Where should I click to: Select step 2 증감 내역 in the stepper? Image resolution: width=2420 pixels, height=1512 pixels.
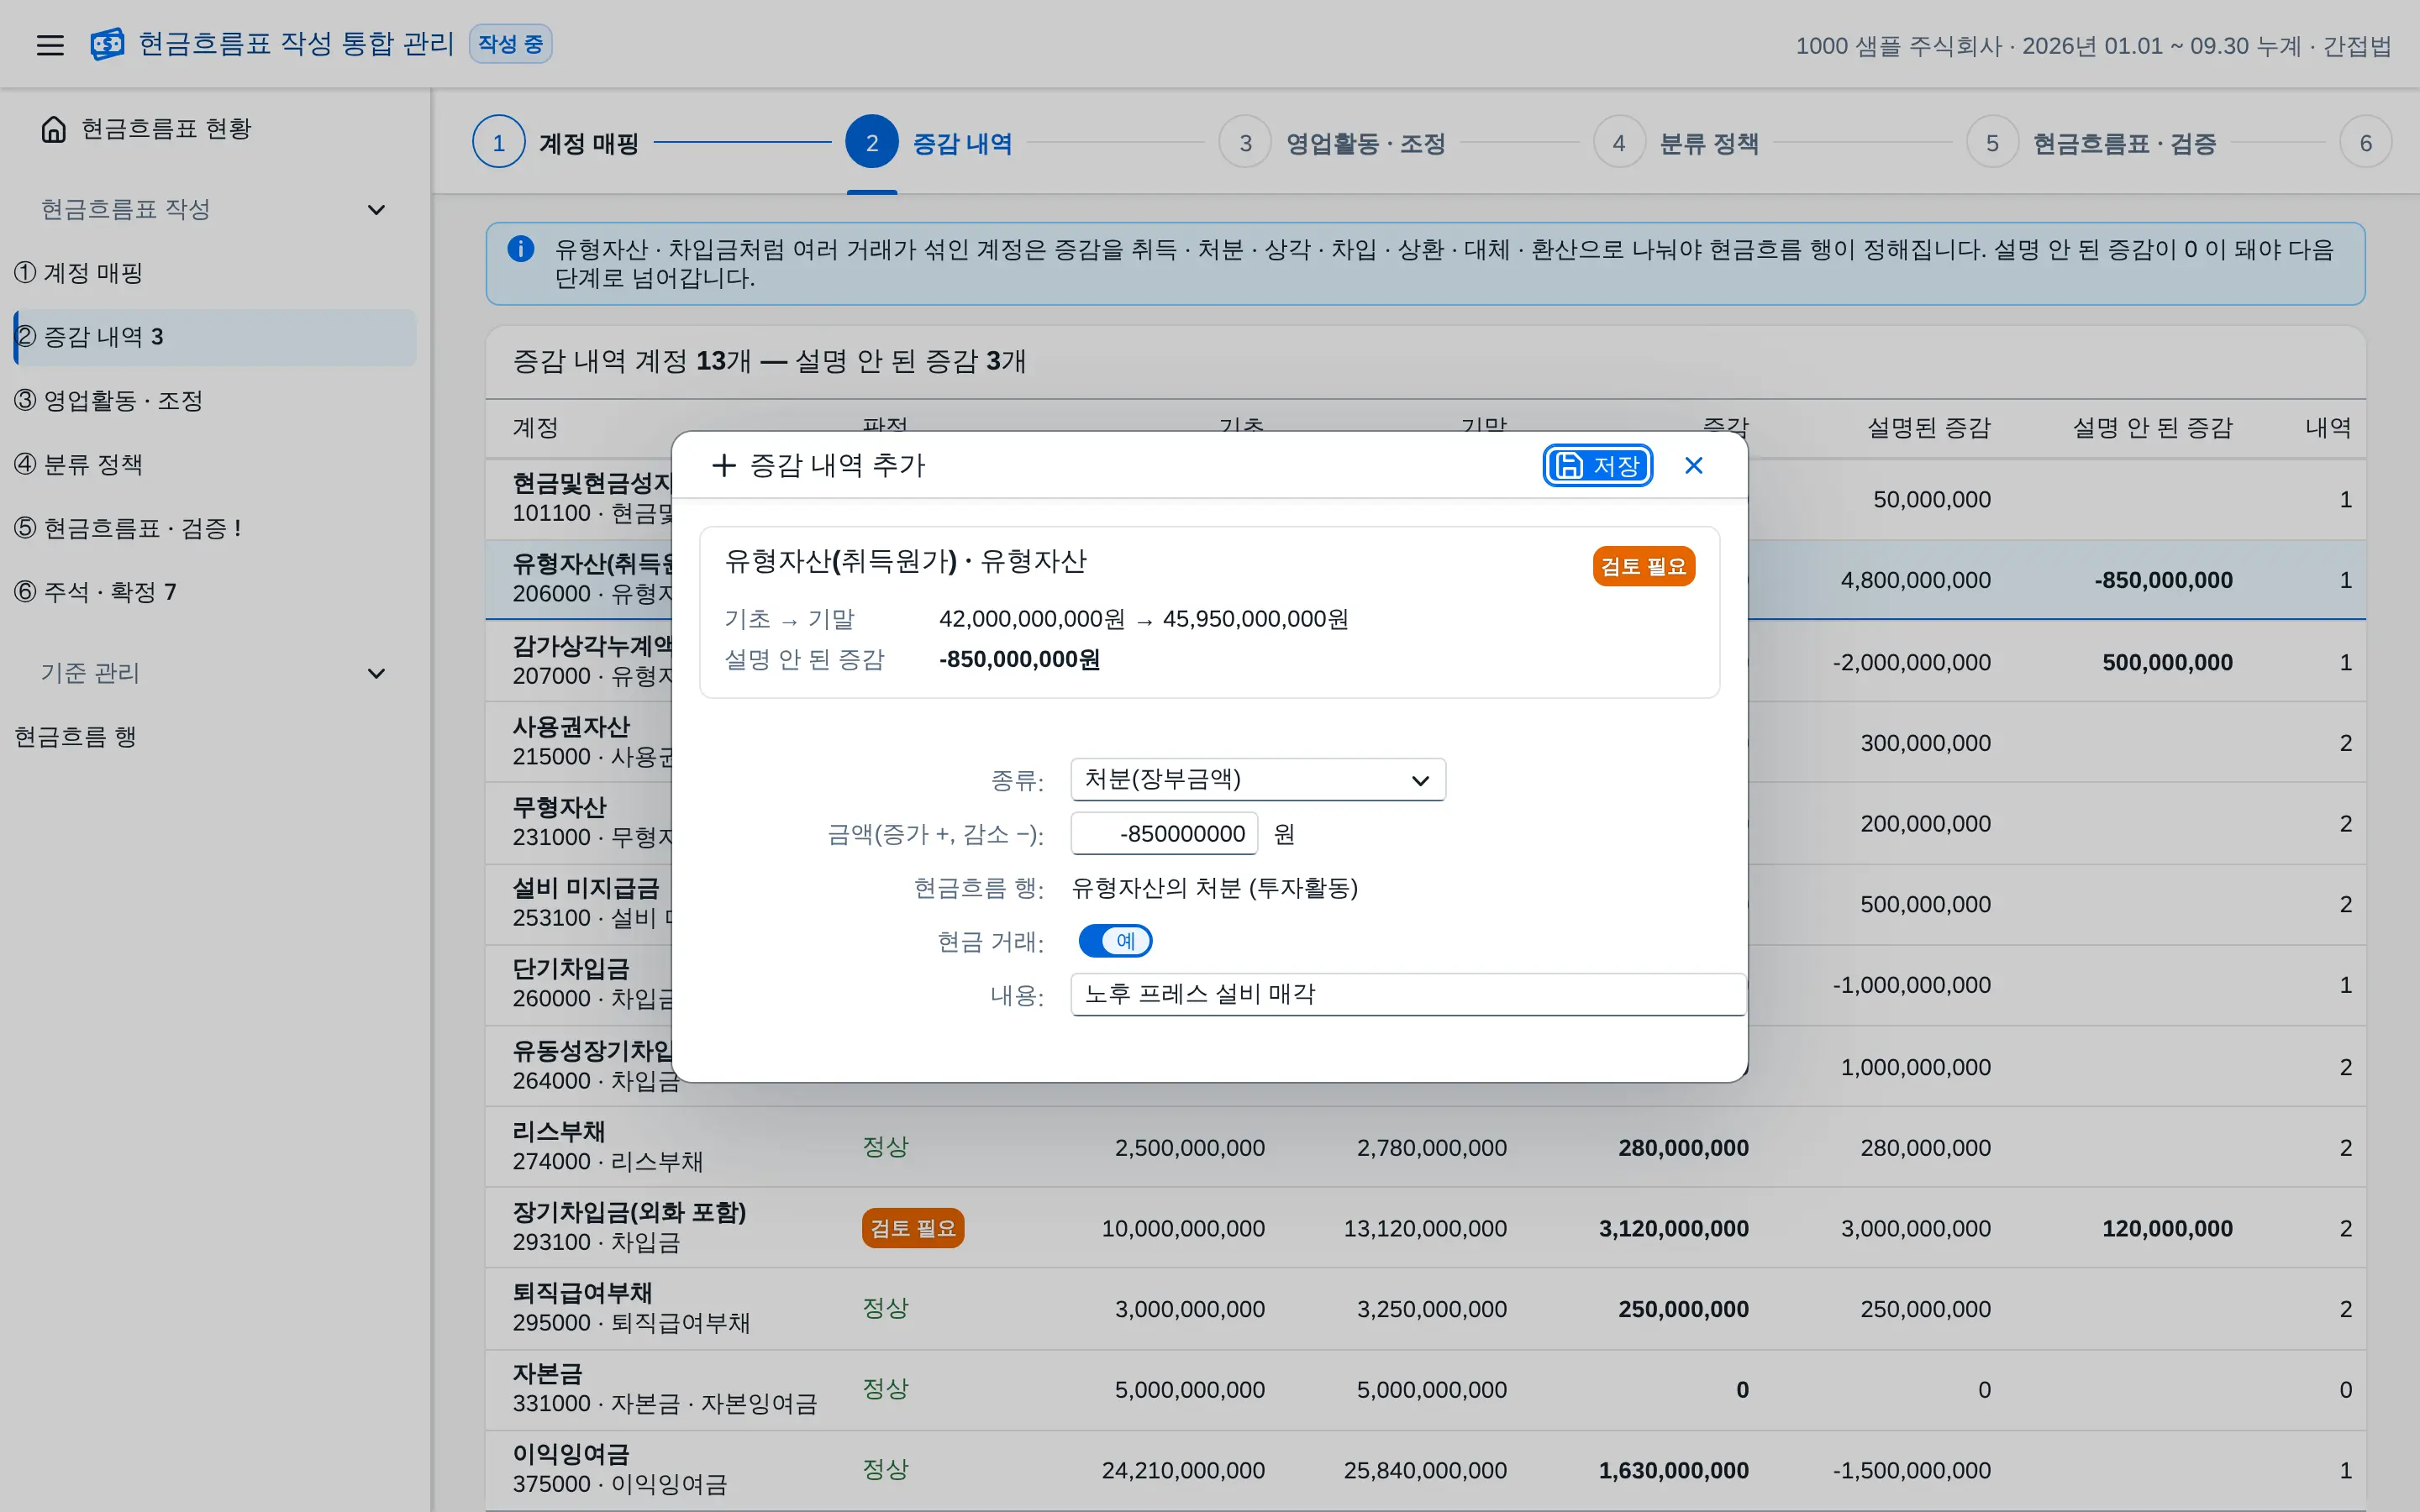tap(929, 143)
